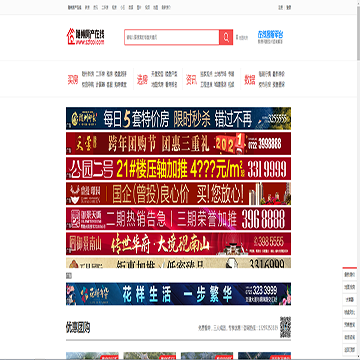Image resolution: width=360 pixels, height=360 pixels.
Task: Focus the search box in the header
Action: (172, 37)
